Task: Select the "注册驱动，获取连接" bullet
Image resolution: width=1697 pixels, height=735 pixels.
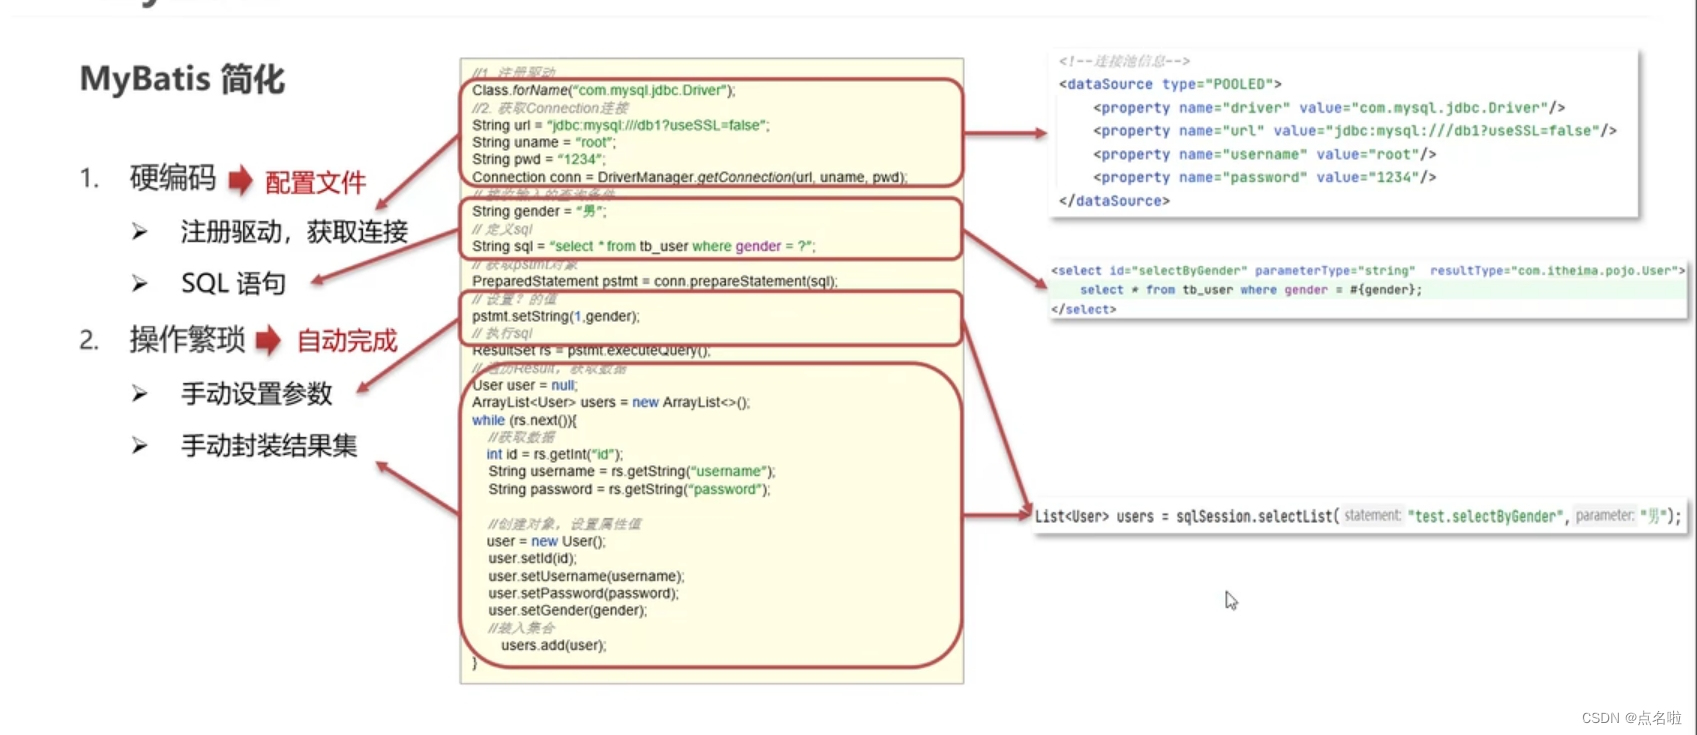Action: click(294, 232)
